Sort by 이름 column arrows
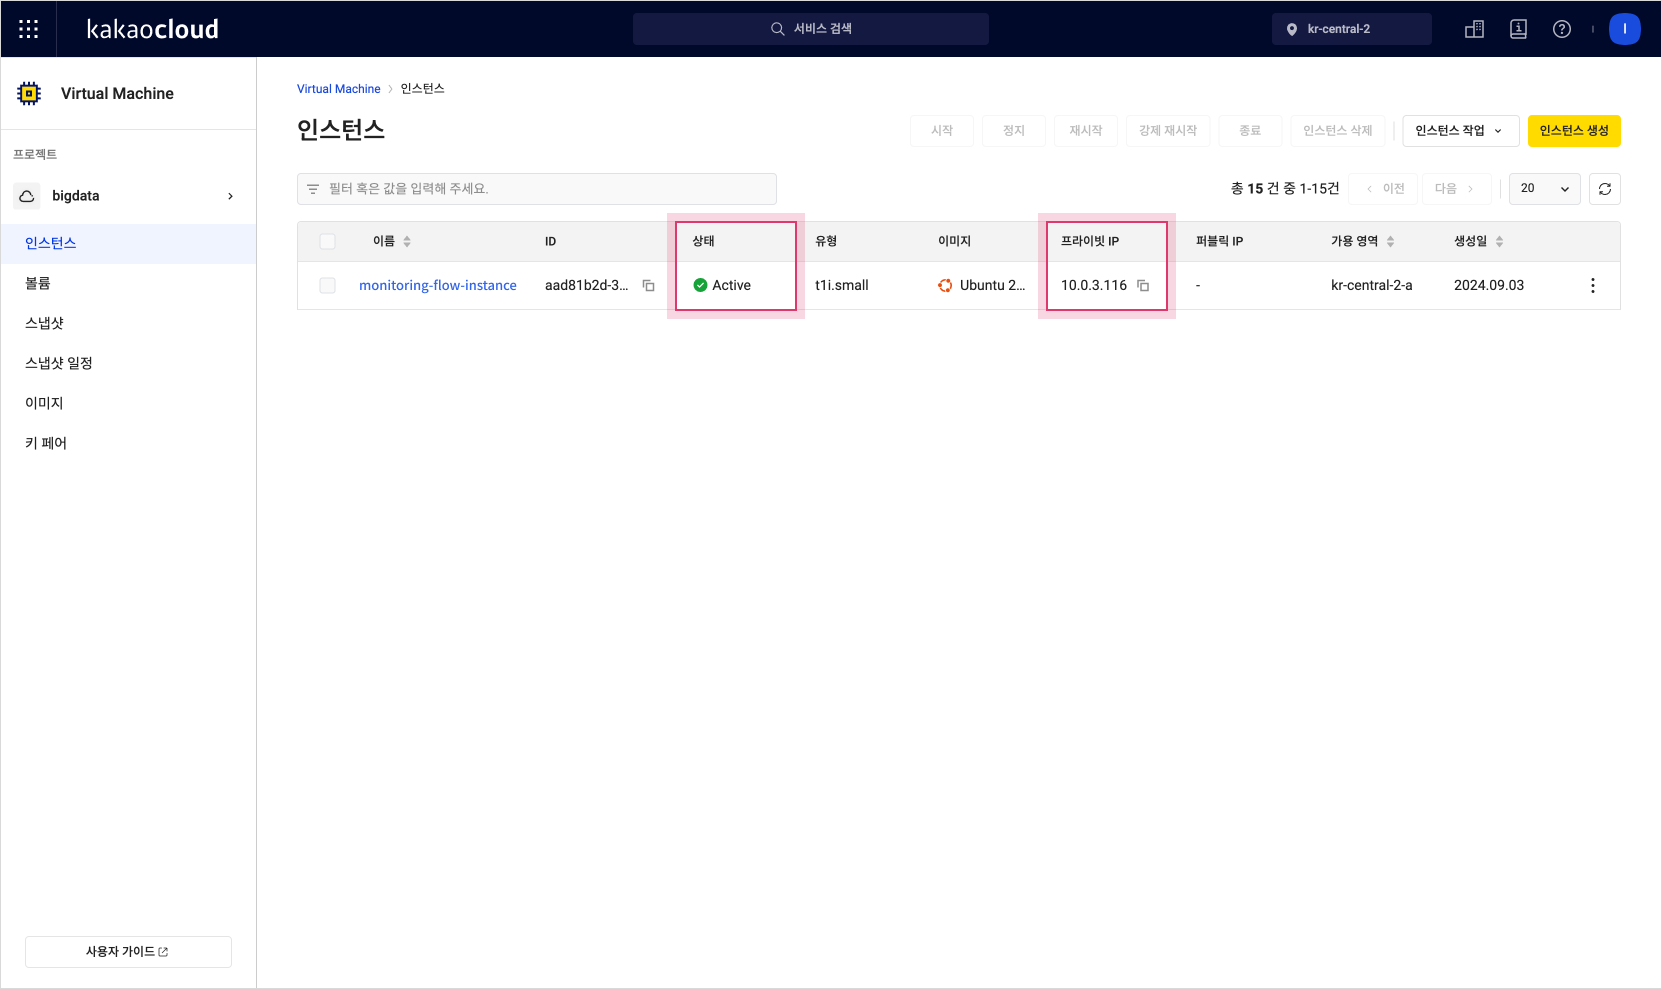This screenshot has height=989, width=1662. click(407, 241)
